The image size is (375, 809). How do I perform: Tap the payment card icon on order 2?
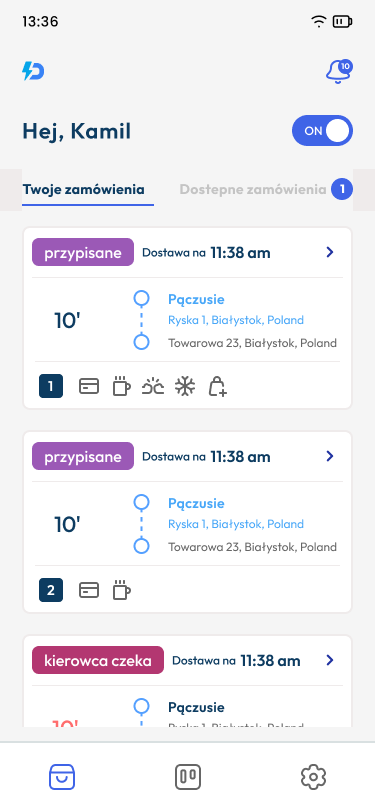pyautogui.click(x=89, y=590)
